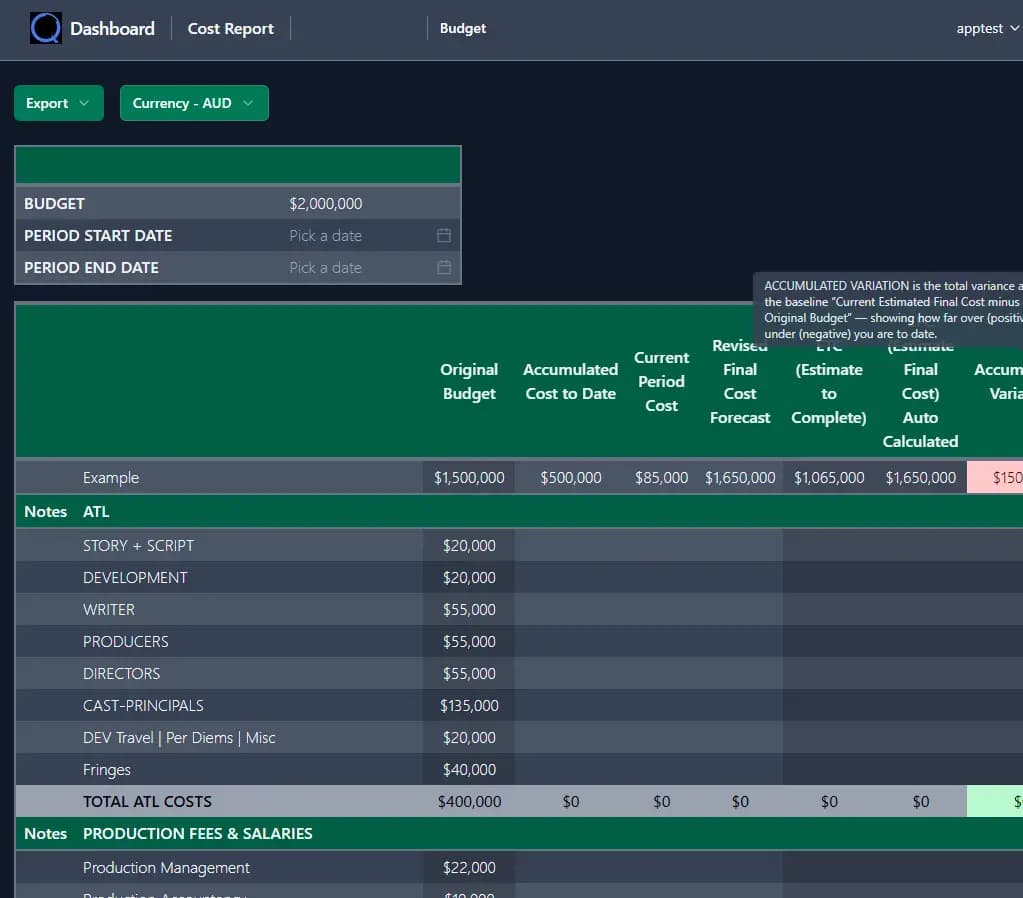Image resolution: width=1023 pixels, height=898 pixels.
Task: Click the Notes label for ATL section
Action: click(x=46, y=512)
